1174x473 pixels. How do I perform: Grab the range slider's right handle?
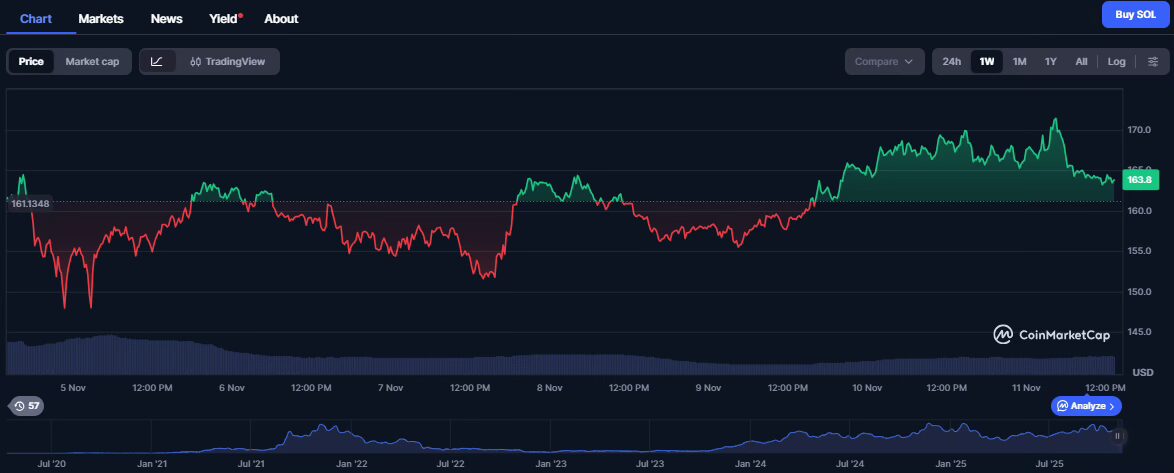[1117, 436]
